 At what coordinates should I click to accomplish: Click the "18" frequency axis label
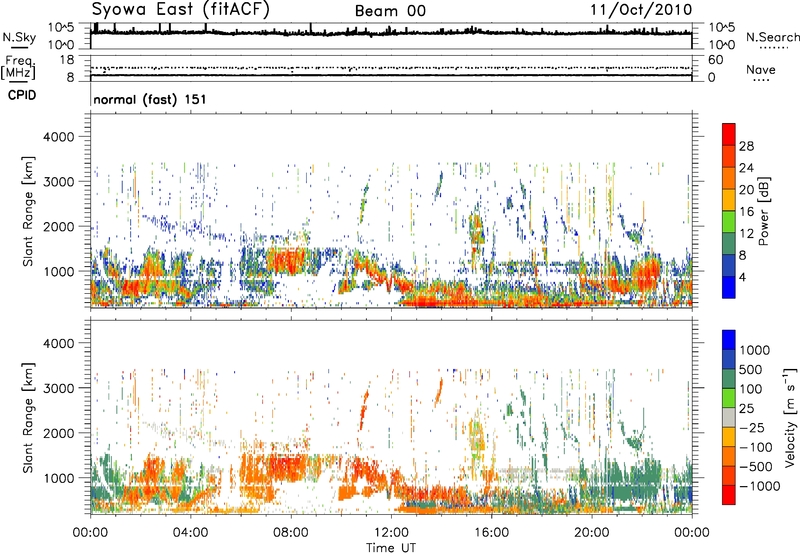click(x=67, y=60)
